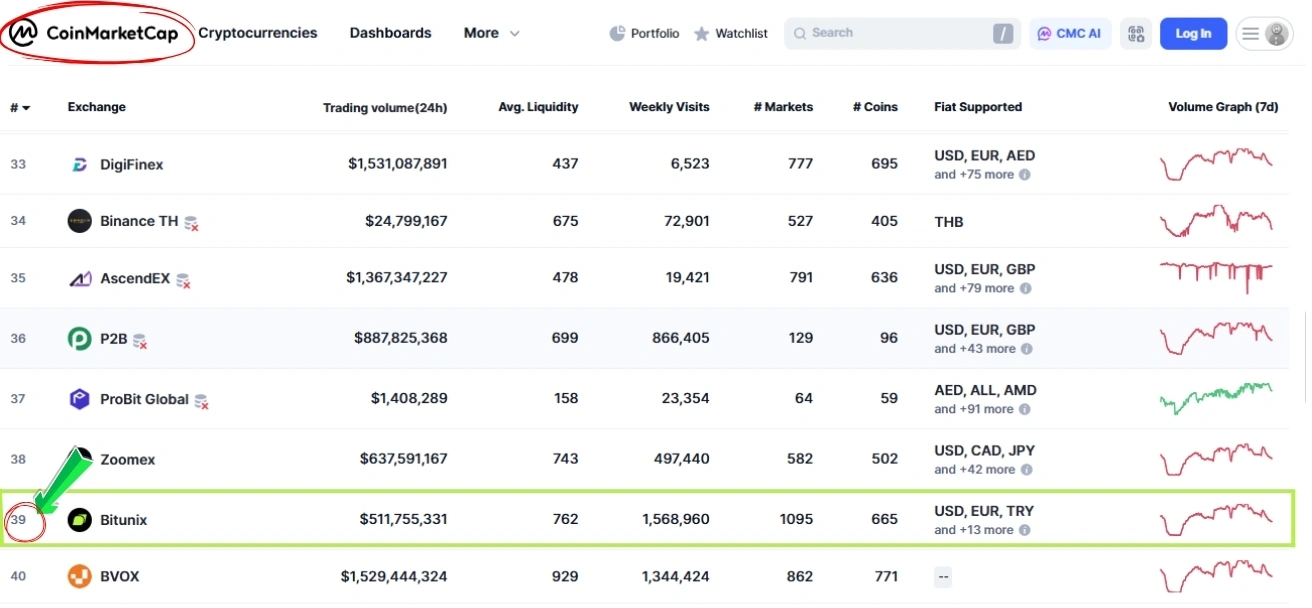Open the Watchlist star icon
Image resolution: width=1312 pixels, height=608 pixels.
pos(702,34)
